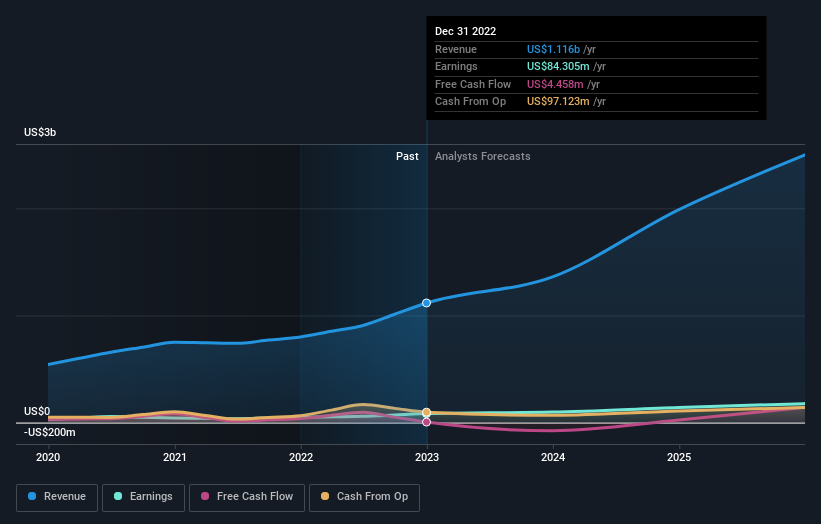This screenshot has height=524, width=821.
Task: Click the blue Revenue data point at 2023
Action: click(x=427, y=303)
